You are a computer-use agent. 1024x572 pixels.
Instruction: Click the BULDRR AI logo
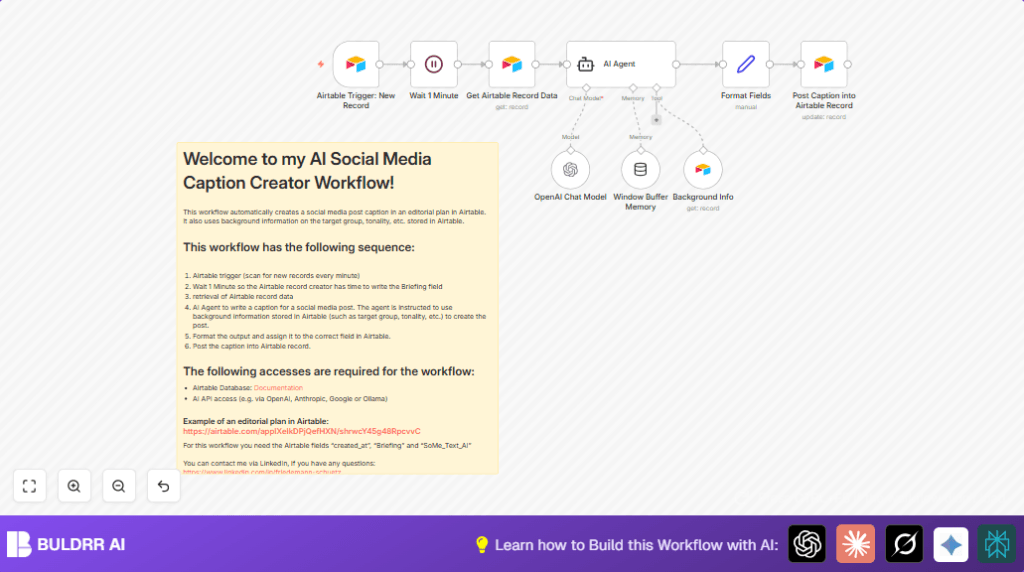pos(66,544)
